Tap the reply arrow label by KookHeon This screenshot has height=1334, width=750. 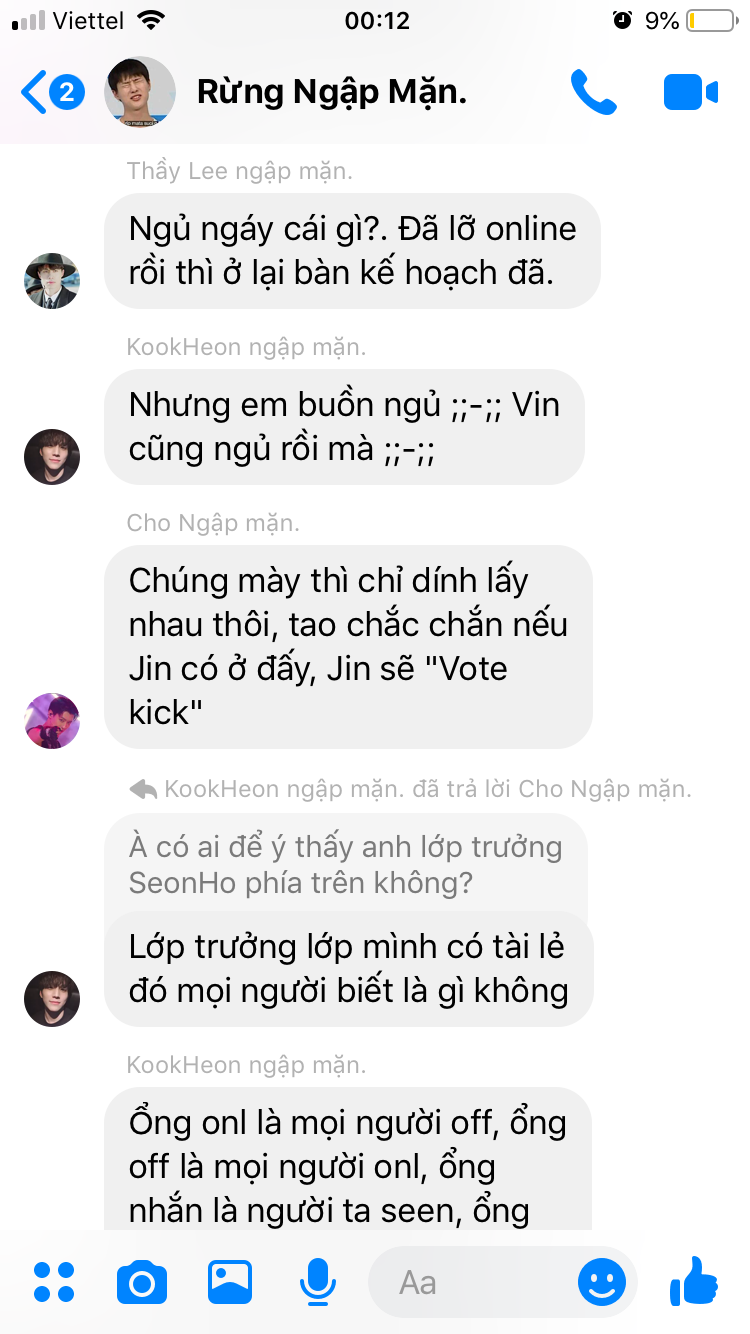click(x=410, y=789)
